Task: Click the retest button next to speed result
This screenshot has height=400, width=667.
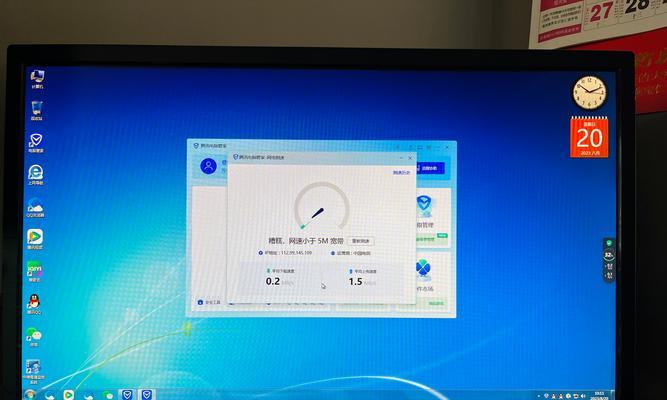Action: pyautogui.click(x=361, y=241)
